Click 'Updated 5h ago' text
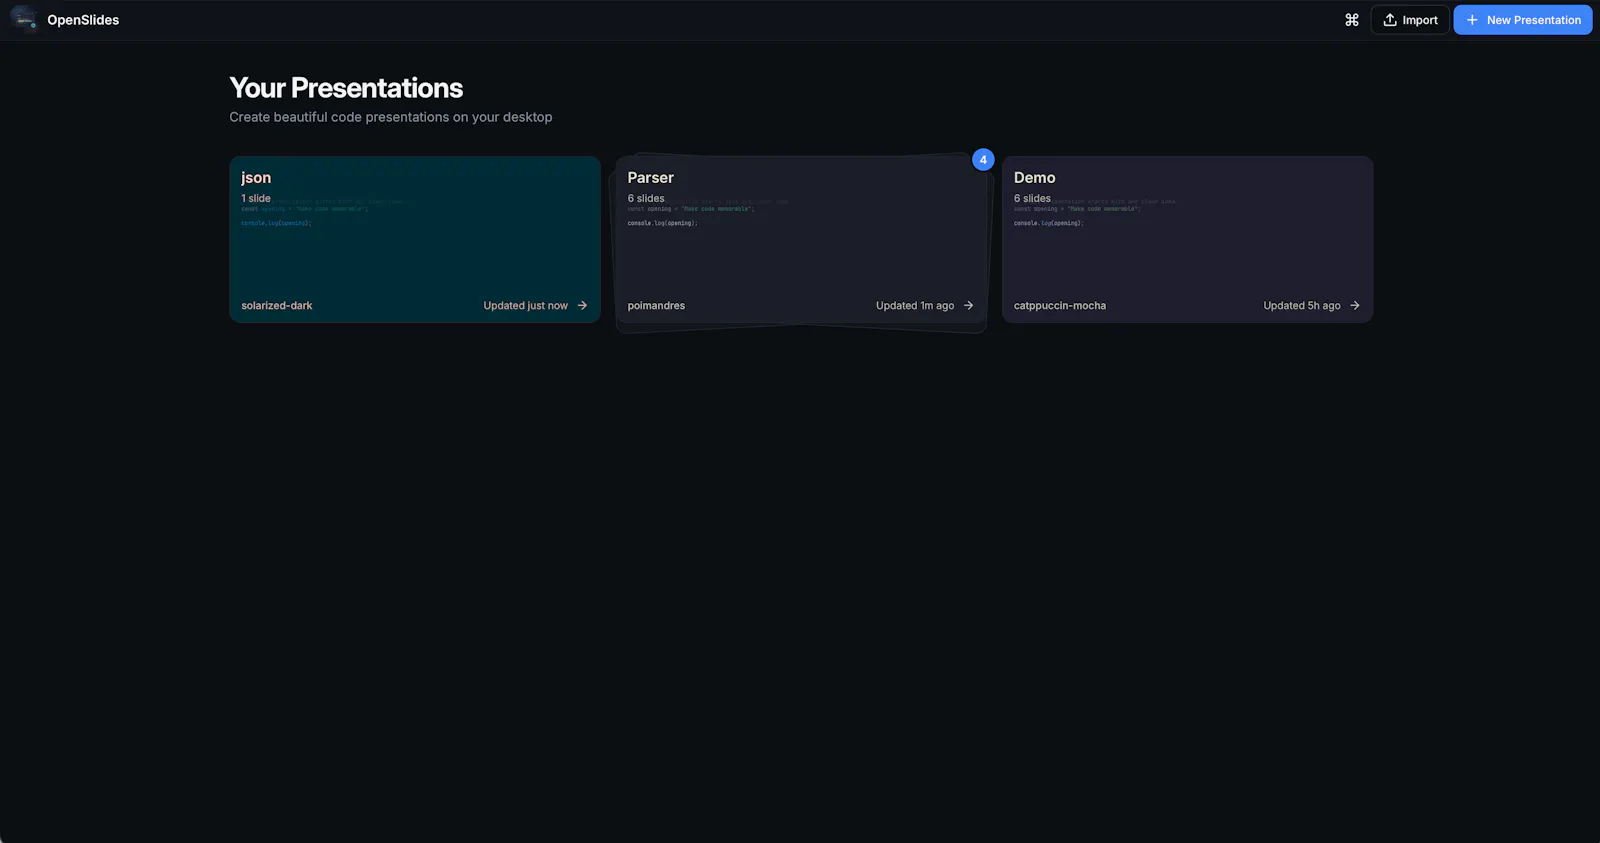This screenshot has width=1600, height=843. (x=1302, y=306)
